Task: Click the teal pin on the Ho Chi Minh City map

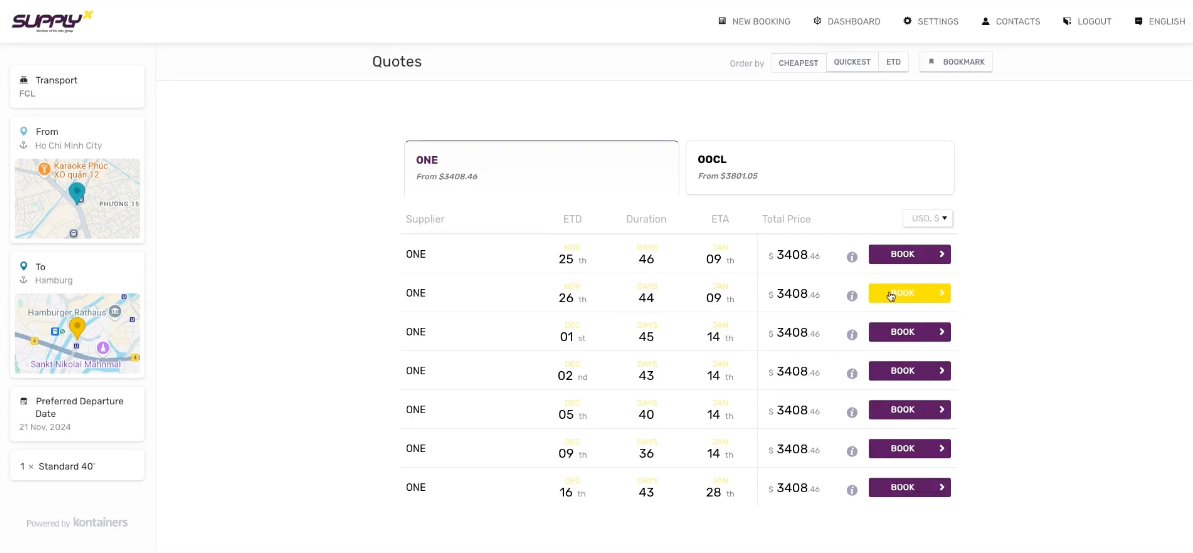Action: click(x=77, y=192)
